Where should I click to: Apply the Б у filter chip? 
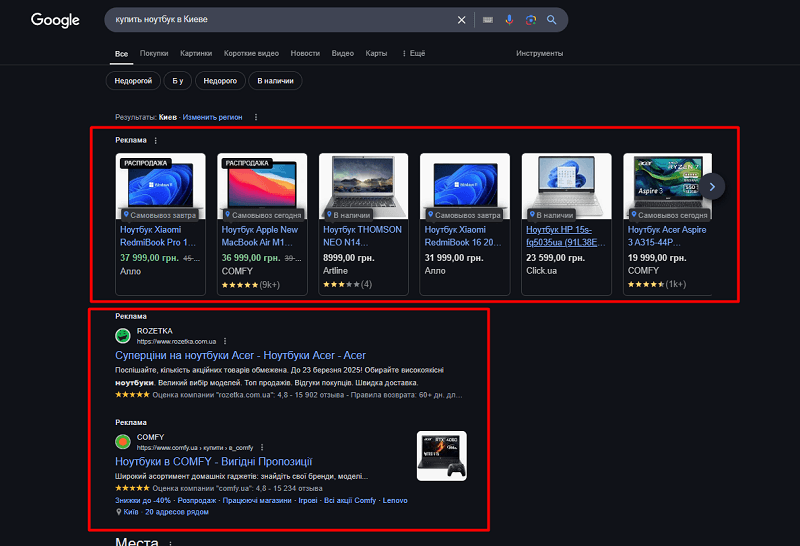tap(178, 81)
